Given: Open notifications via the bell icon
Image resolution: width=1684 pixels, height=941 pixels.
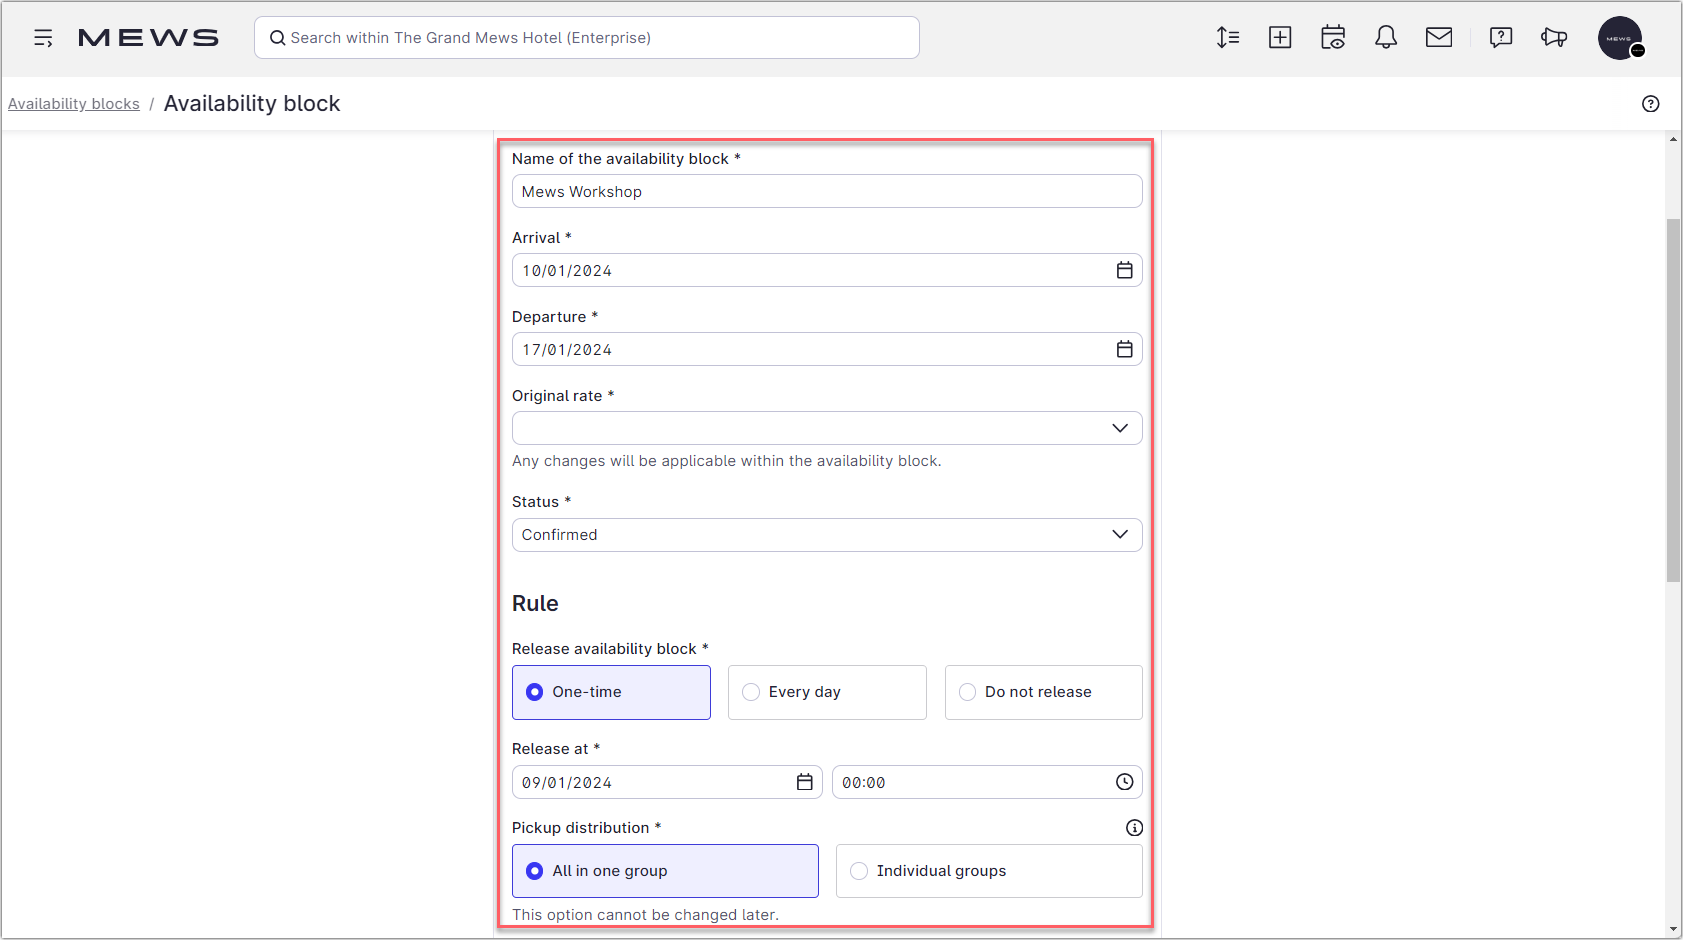Looking at the screenshot, I should (1386, 37).
